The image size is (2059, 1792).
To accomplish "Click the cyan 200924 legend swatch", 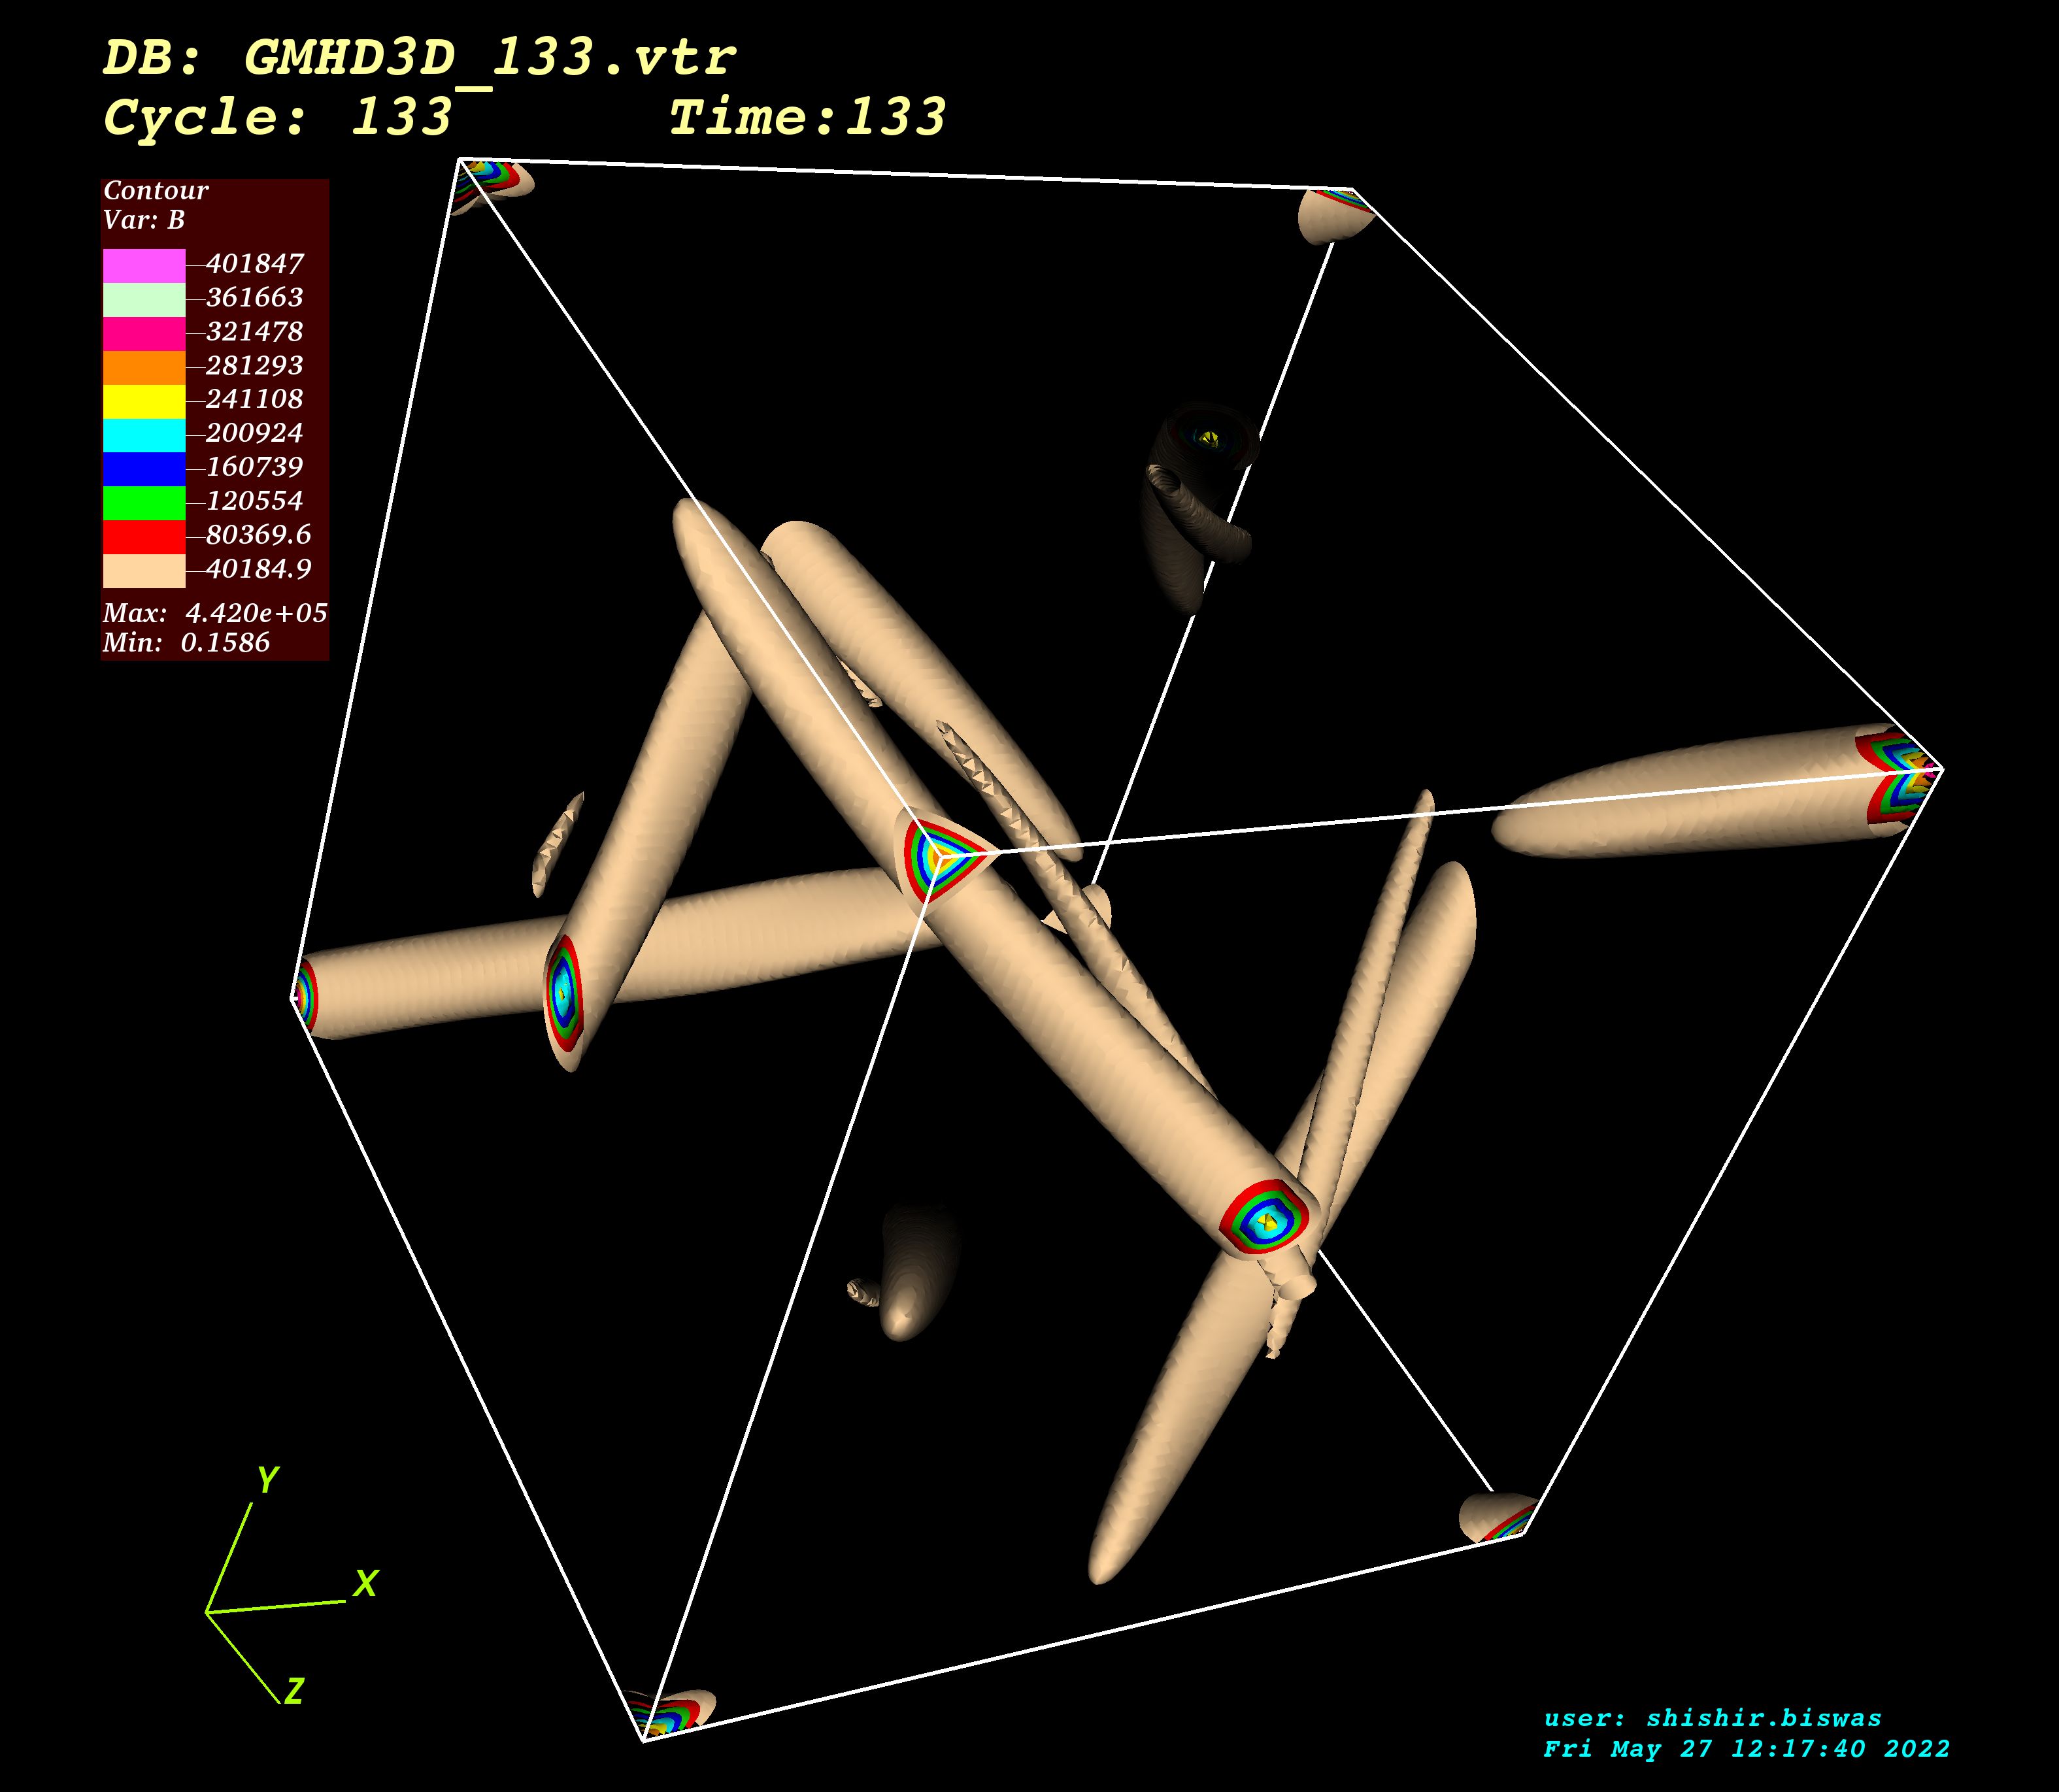I will tap(144, 436).
